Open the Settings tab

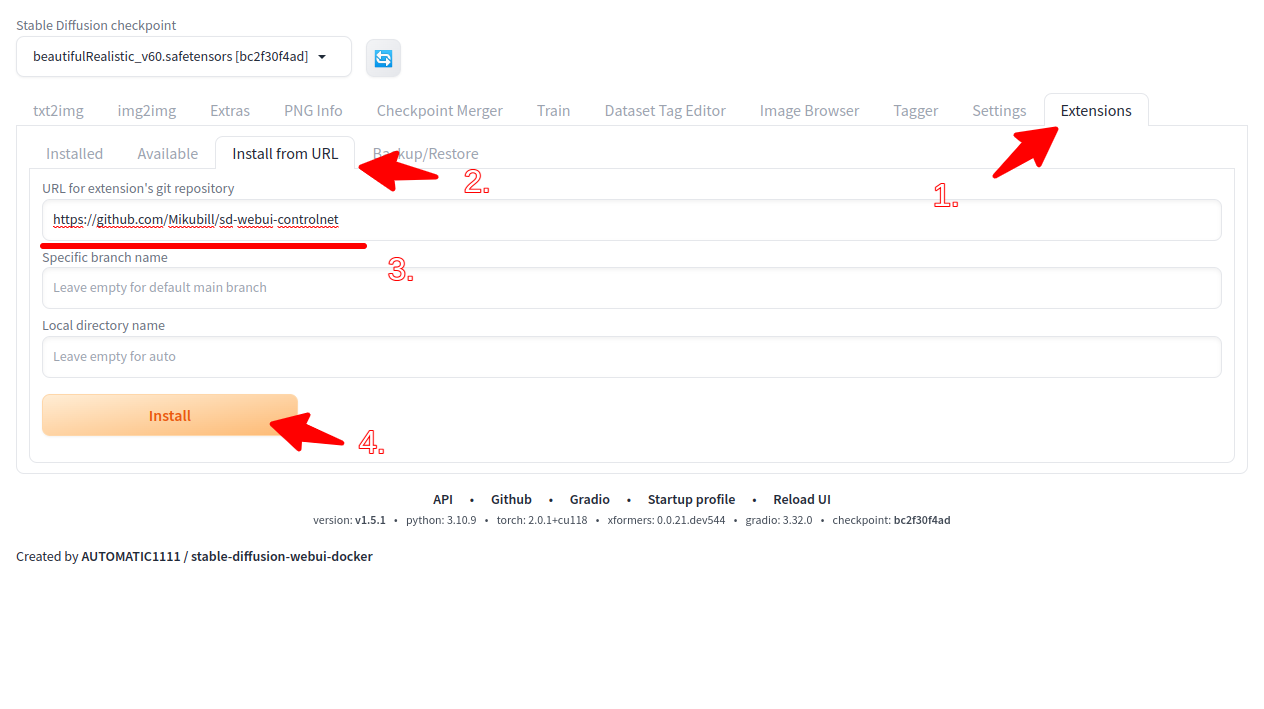(x=998, y=110)
